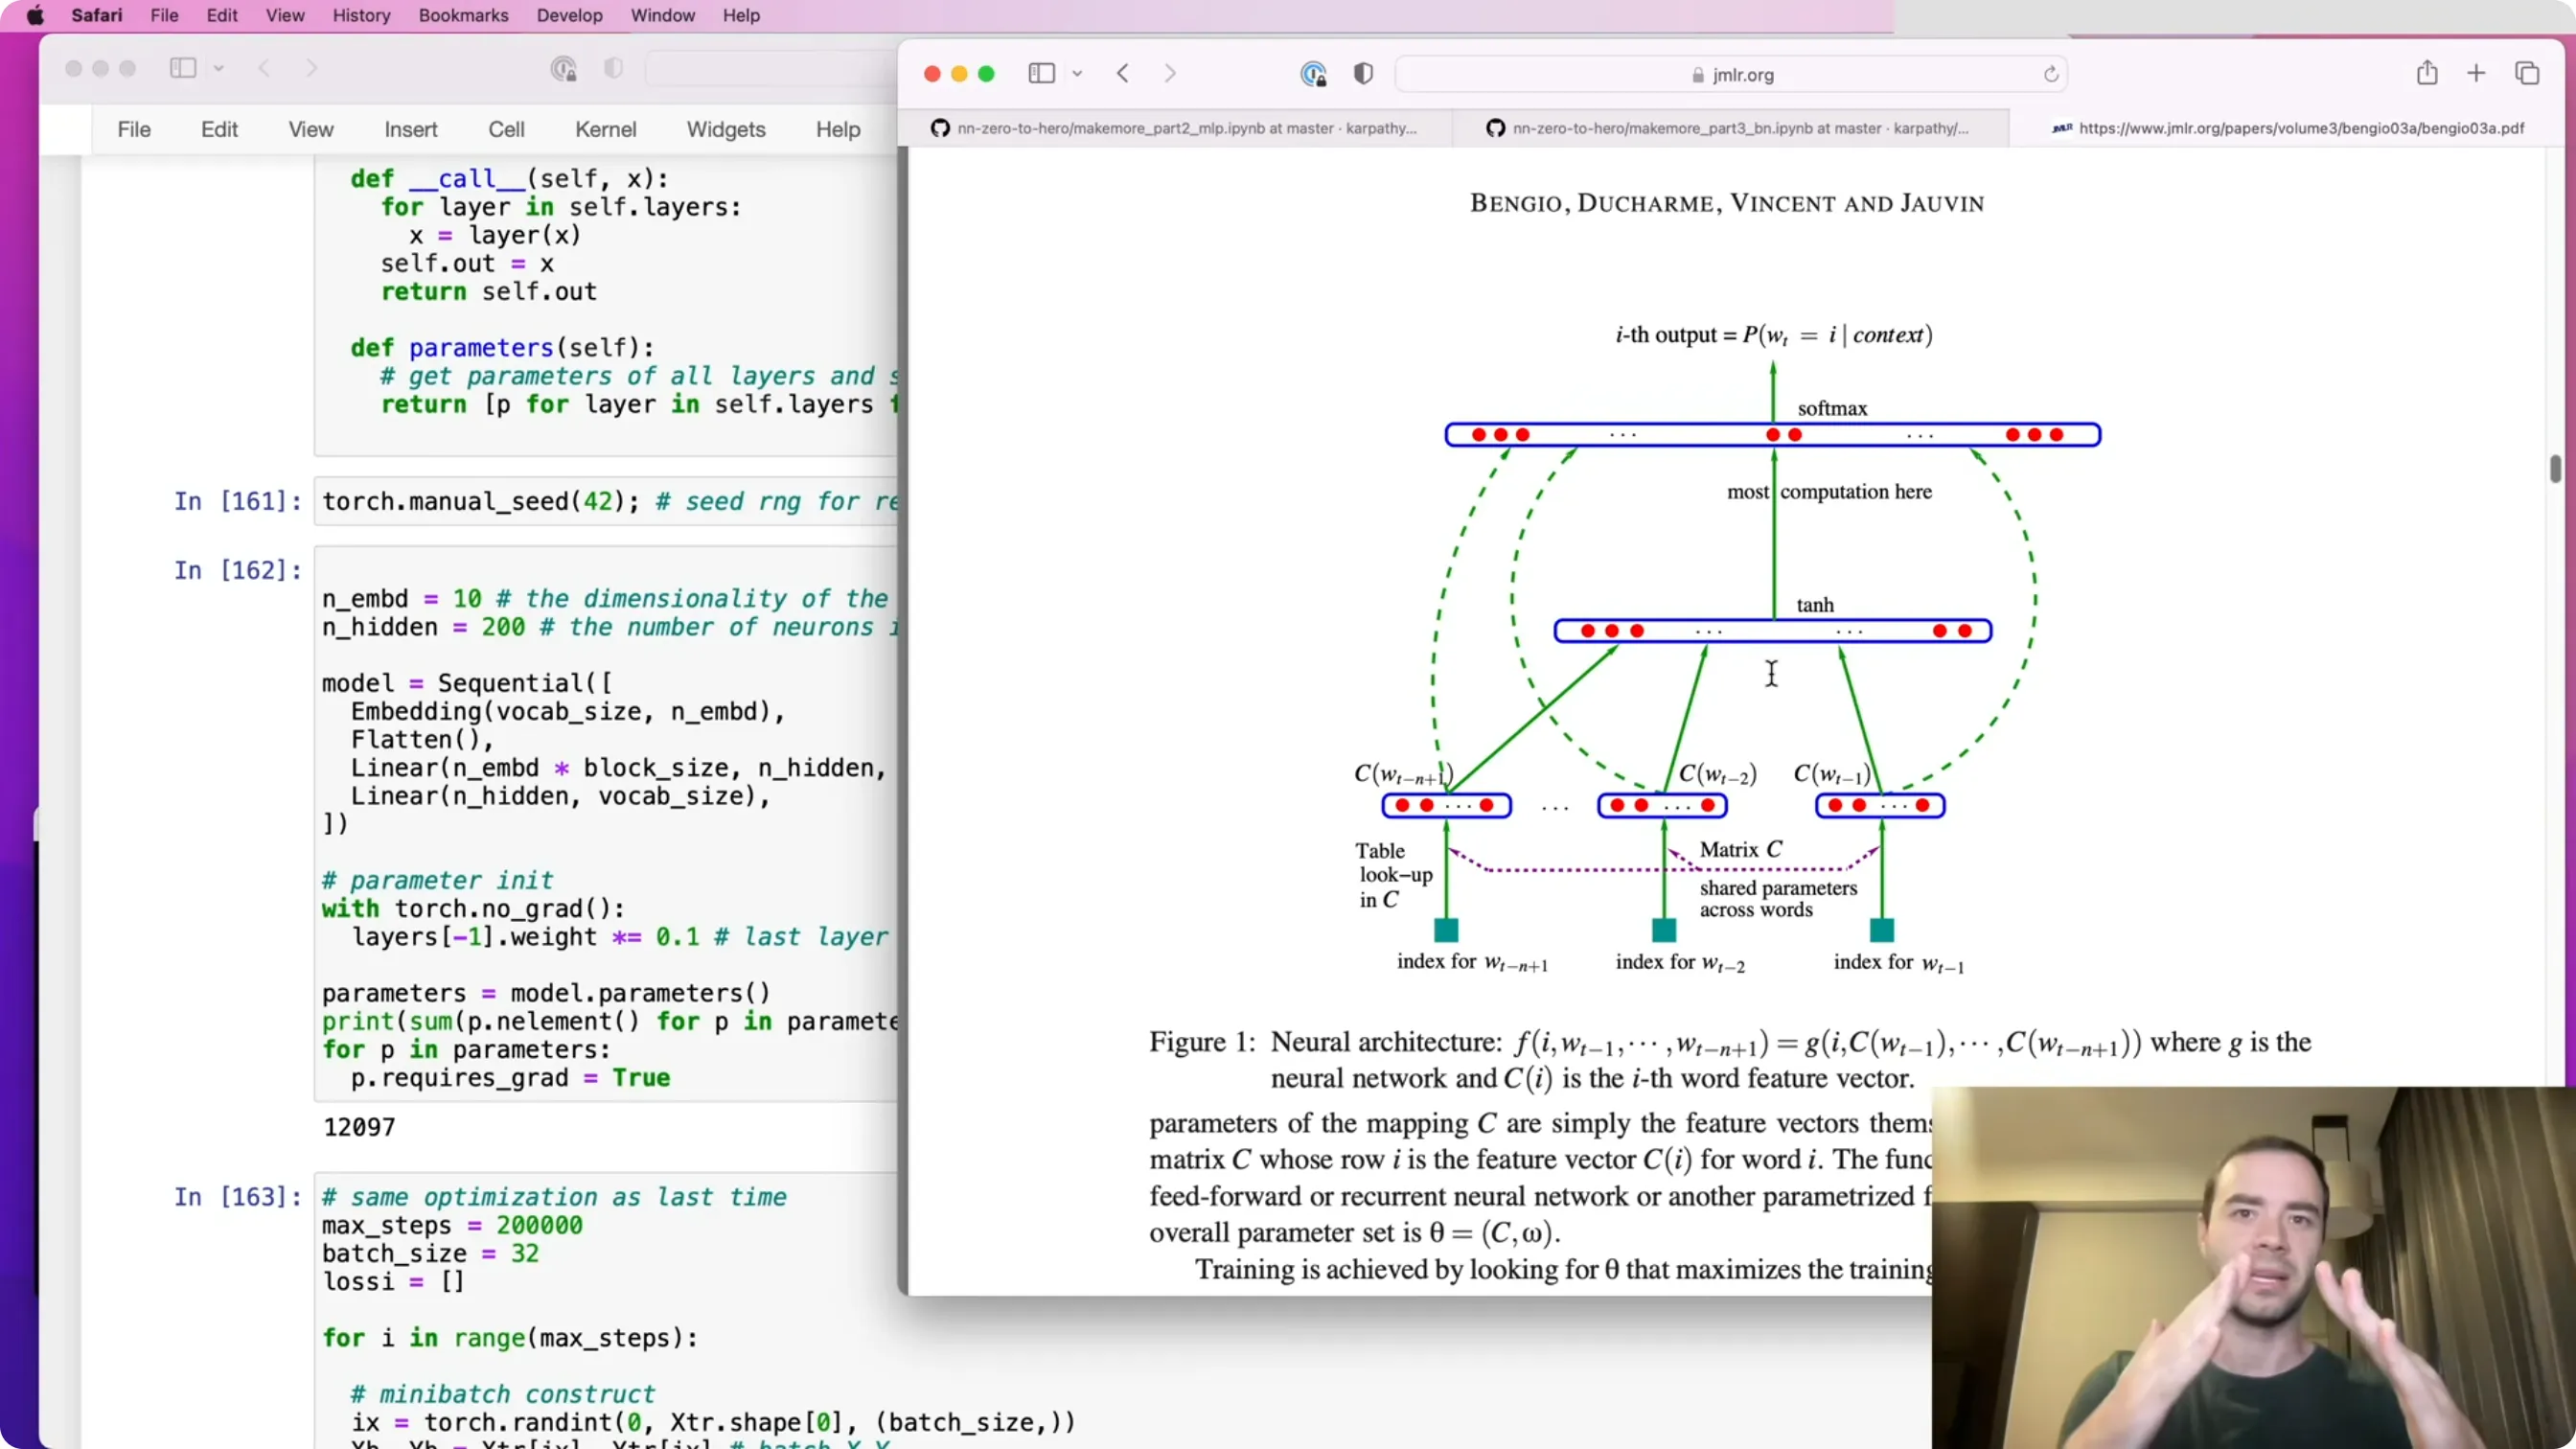Toggle sidebar in front Safari window
The image size is (2576, 1449).
tap(1041, 74)
